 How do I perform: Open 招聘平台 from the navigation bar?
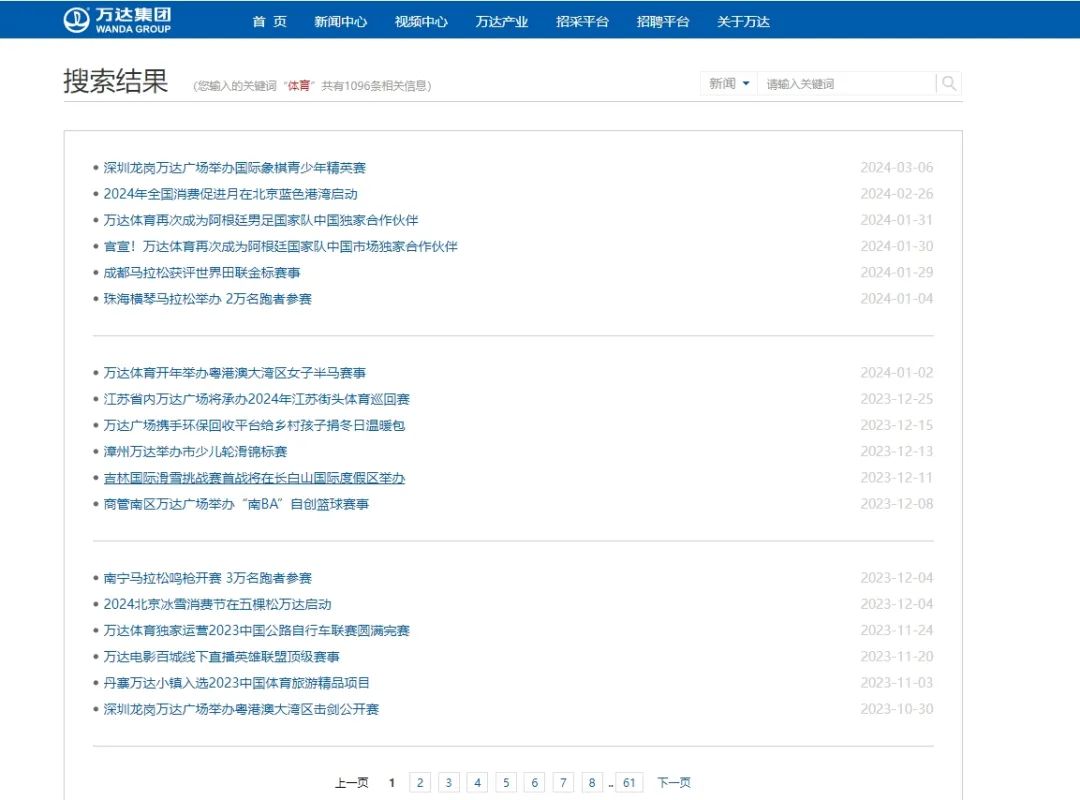point(663,21)
